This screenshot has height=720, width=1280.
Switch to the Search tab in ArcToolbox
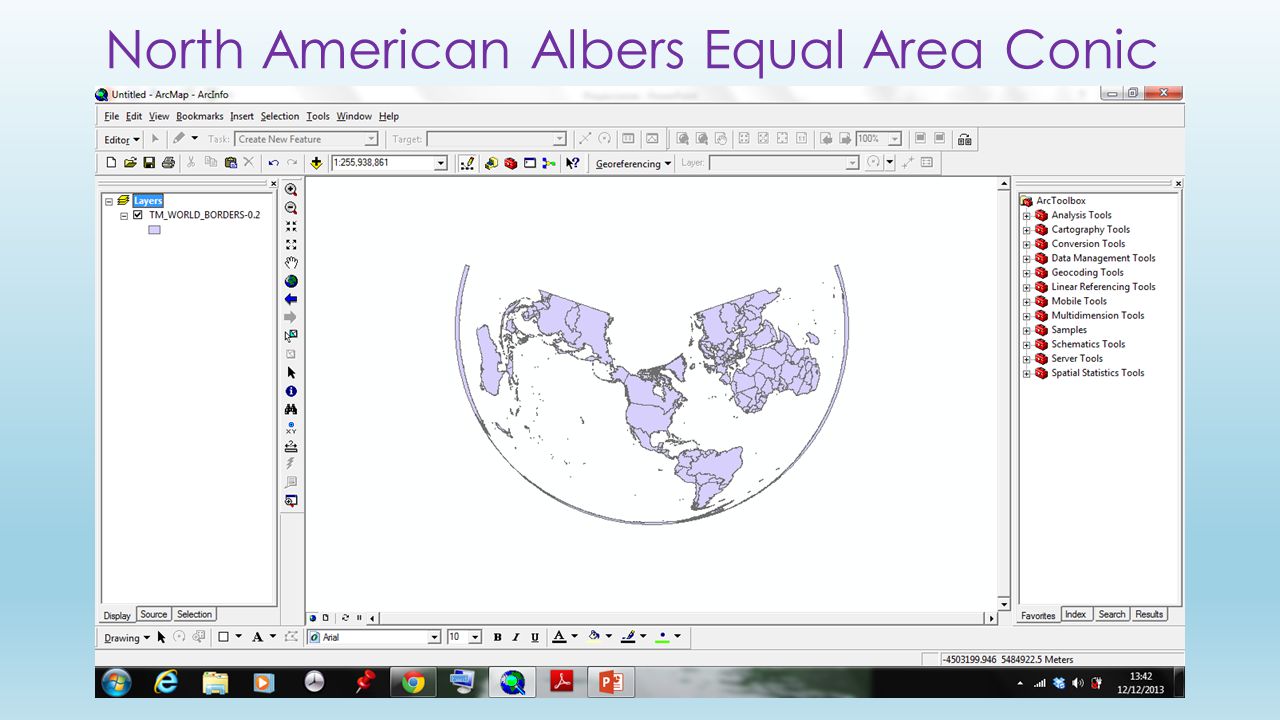(1112, 614)
